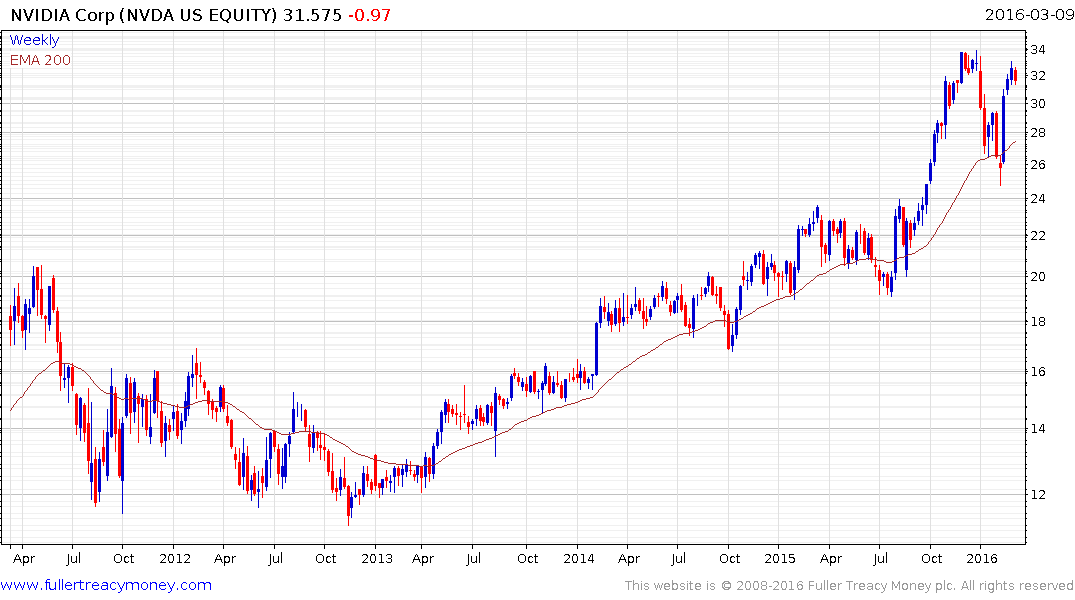Viewport: 1075px width, 600px height.
Task: Click the 2016 year label on time axis
Action: [x=982, y=558]
